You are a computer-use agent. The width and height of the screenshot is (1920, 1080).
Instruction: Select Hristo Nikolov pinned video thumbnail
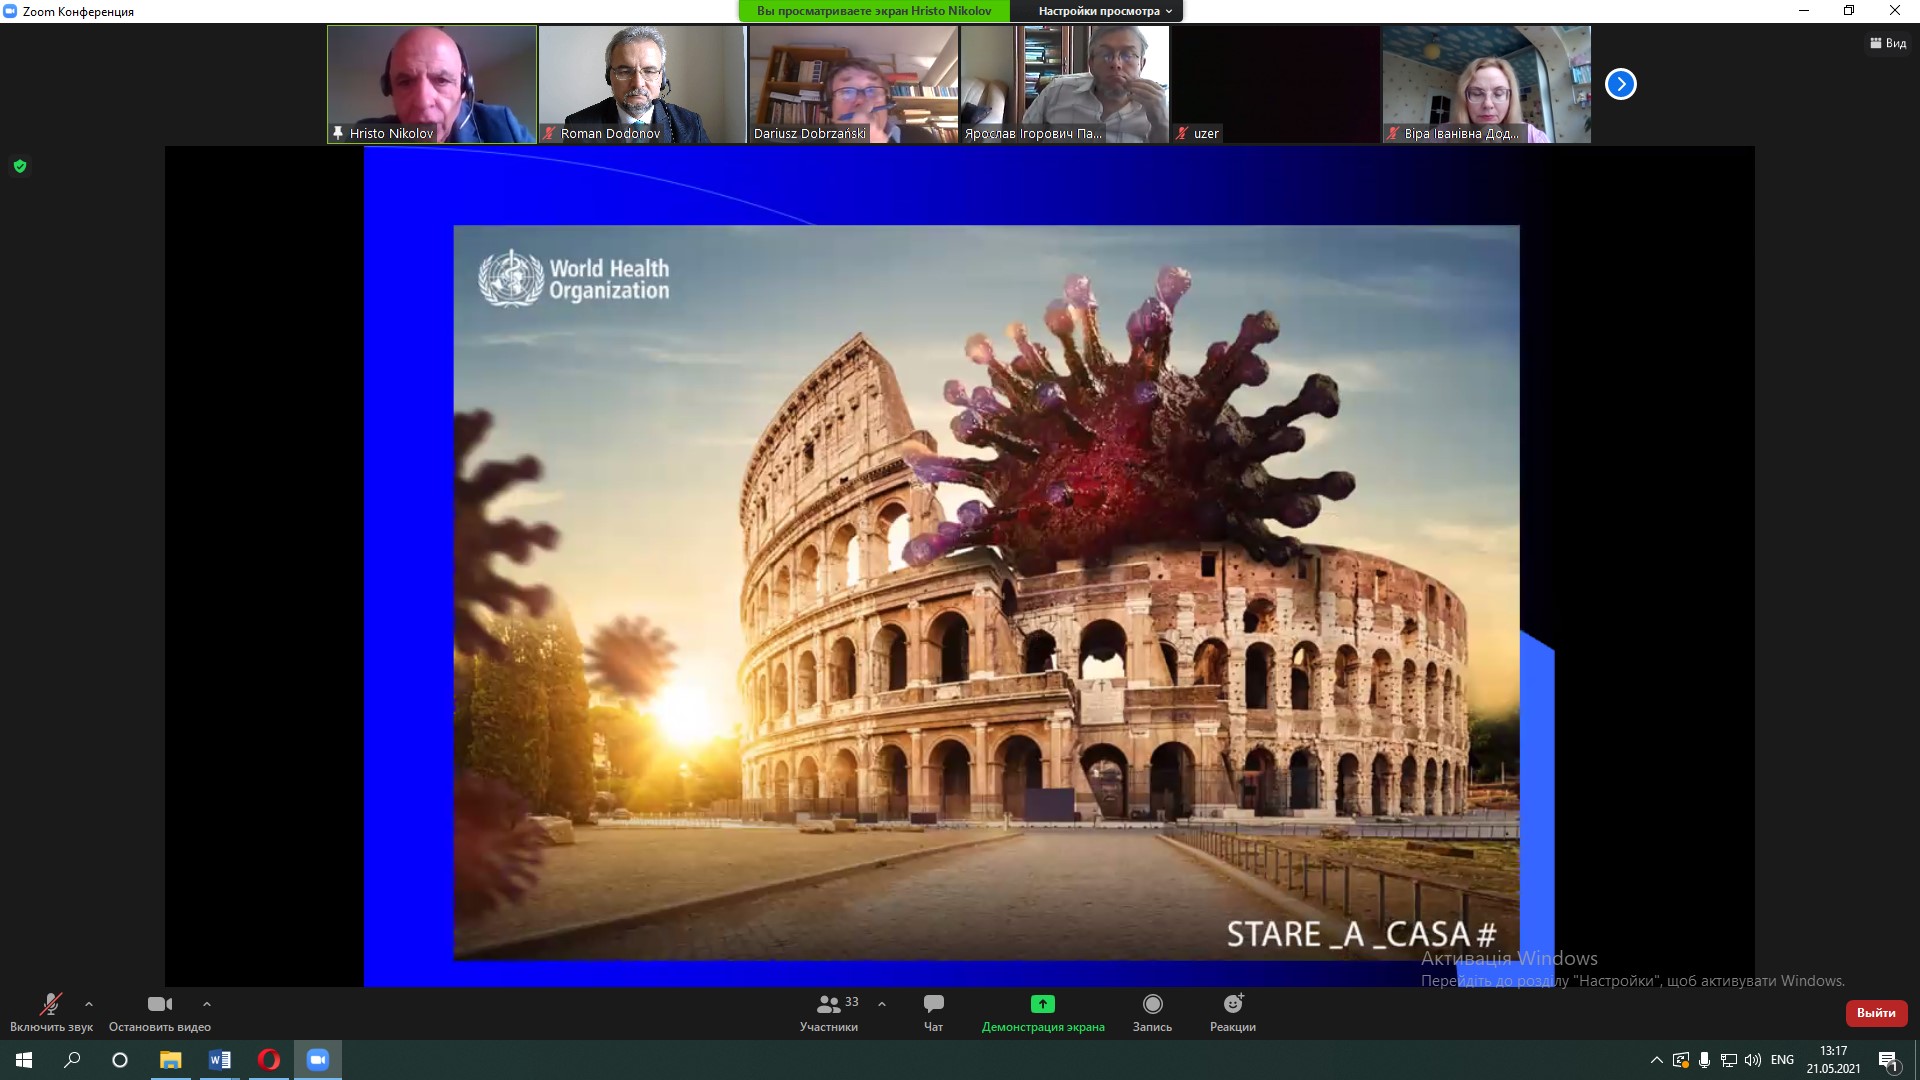click(432, 84)
